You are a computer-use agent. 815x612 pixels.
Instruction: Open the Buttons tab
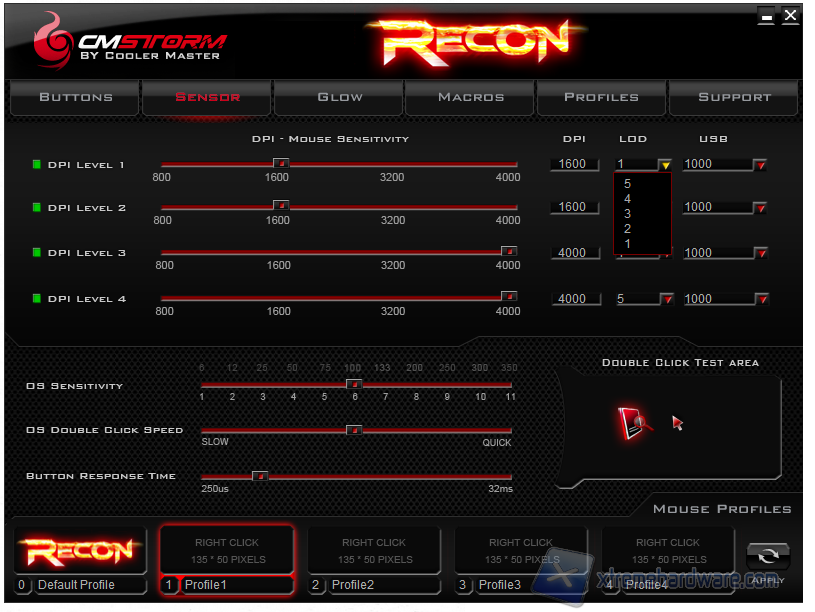point(76,97)
